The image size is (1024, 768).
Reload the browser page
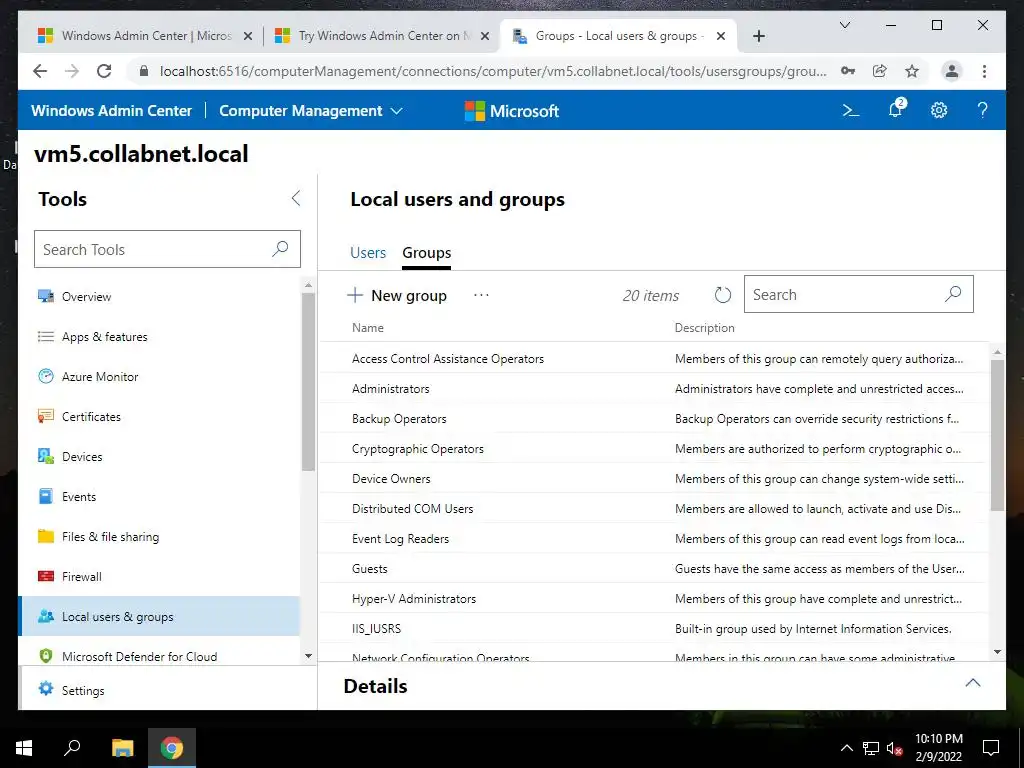tap(104, 71)
